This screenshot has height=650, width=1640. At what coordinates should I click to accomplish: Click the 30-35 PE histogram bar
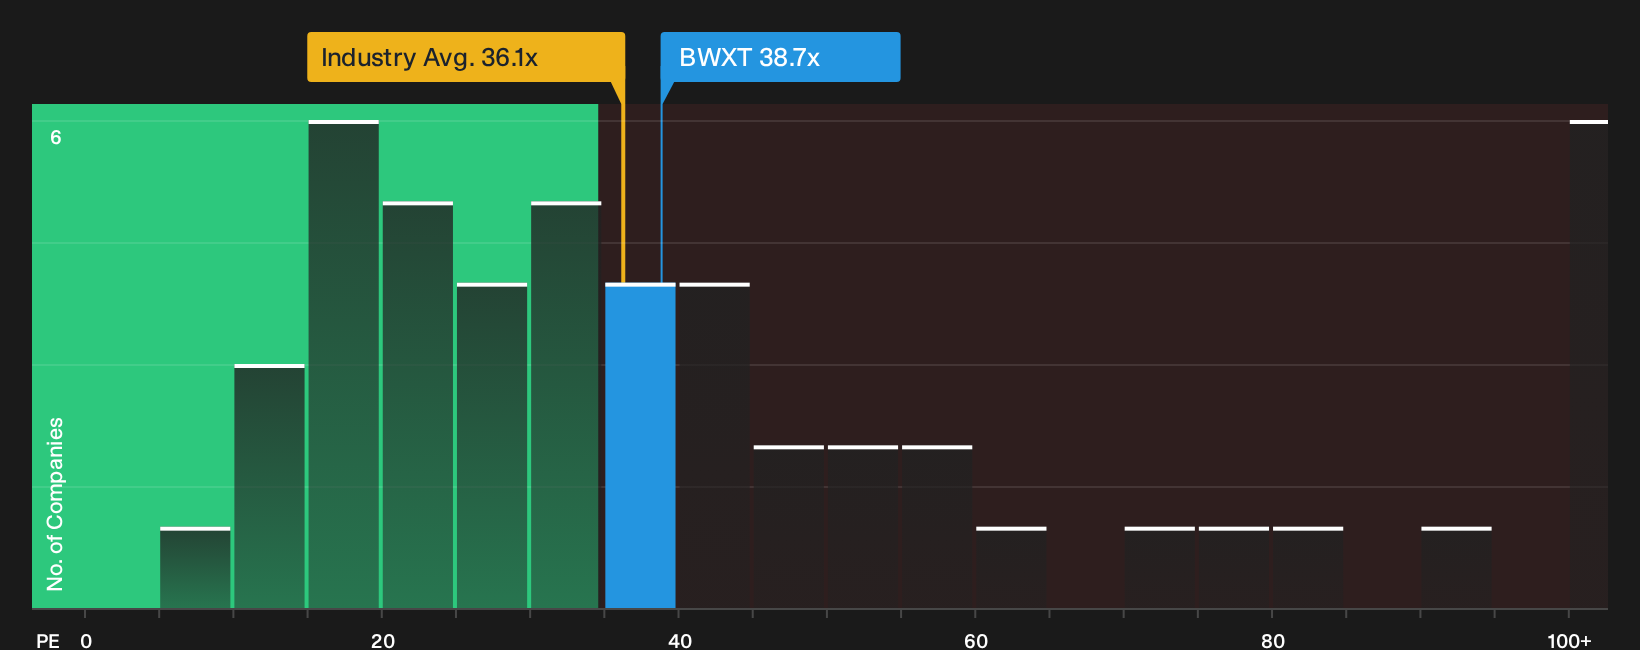[566, 405]
